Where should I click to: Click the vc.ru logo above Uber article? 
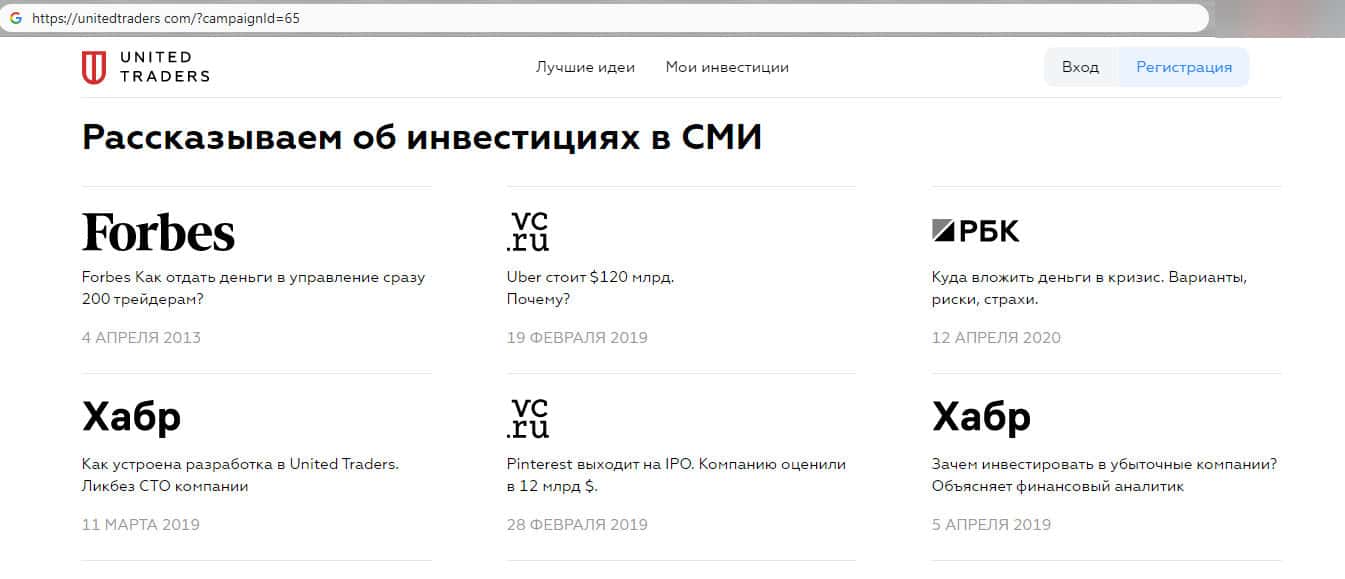click(x=529, y=231)
